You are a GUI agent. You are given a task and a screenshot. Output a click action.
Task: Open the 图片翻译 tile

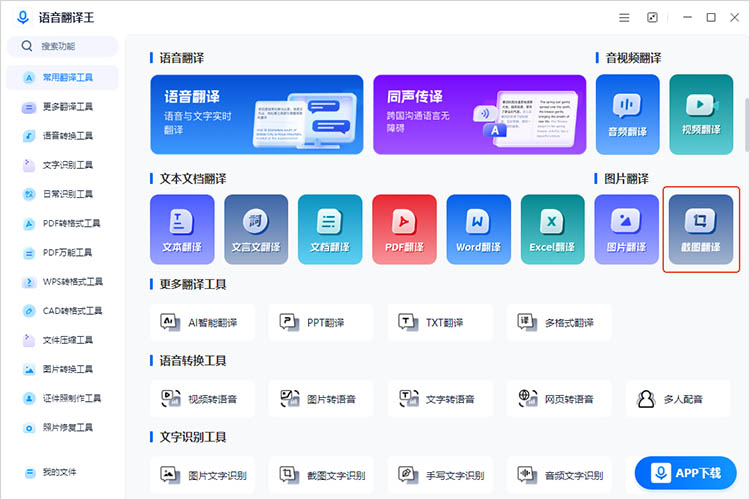click(x=626, y=229)
